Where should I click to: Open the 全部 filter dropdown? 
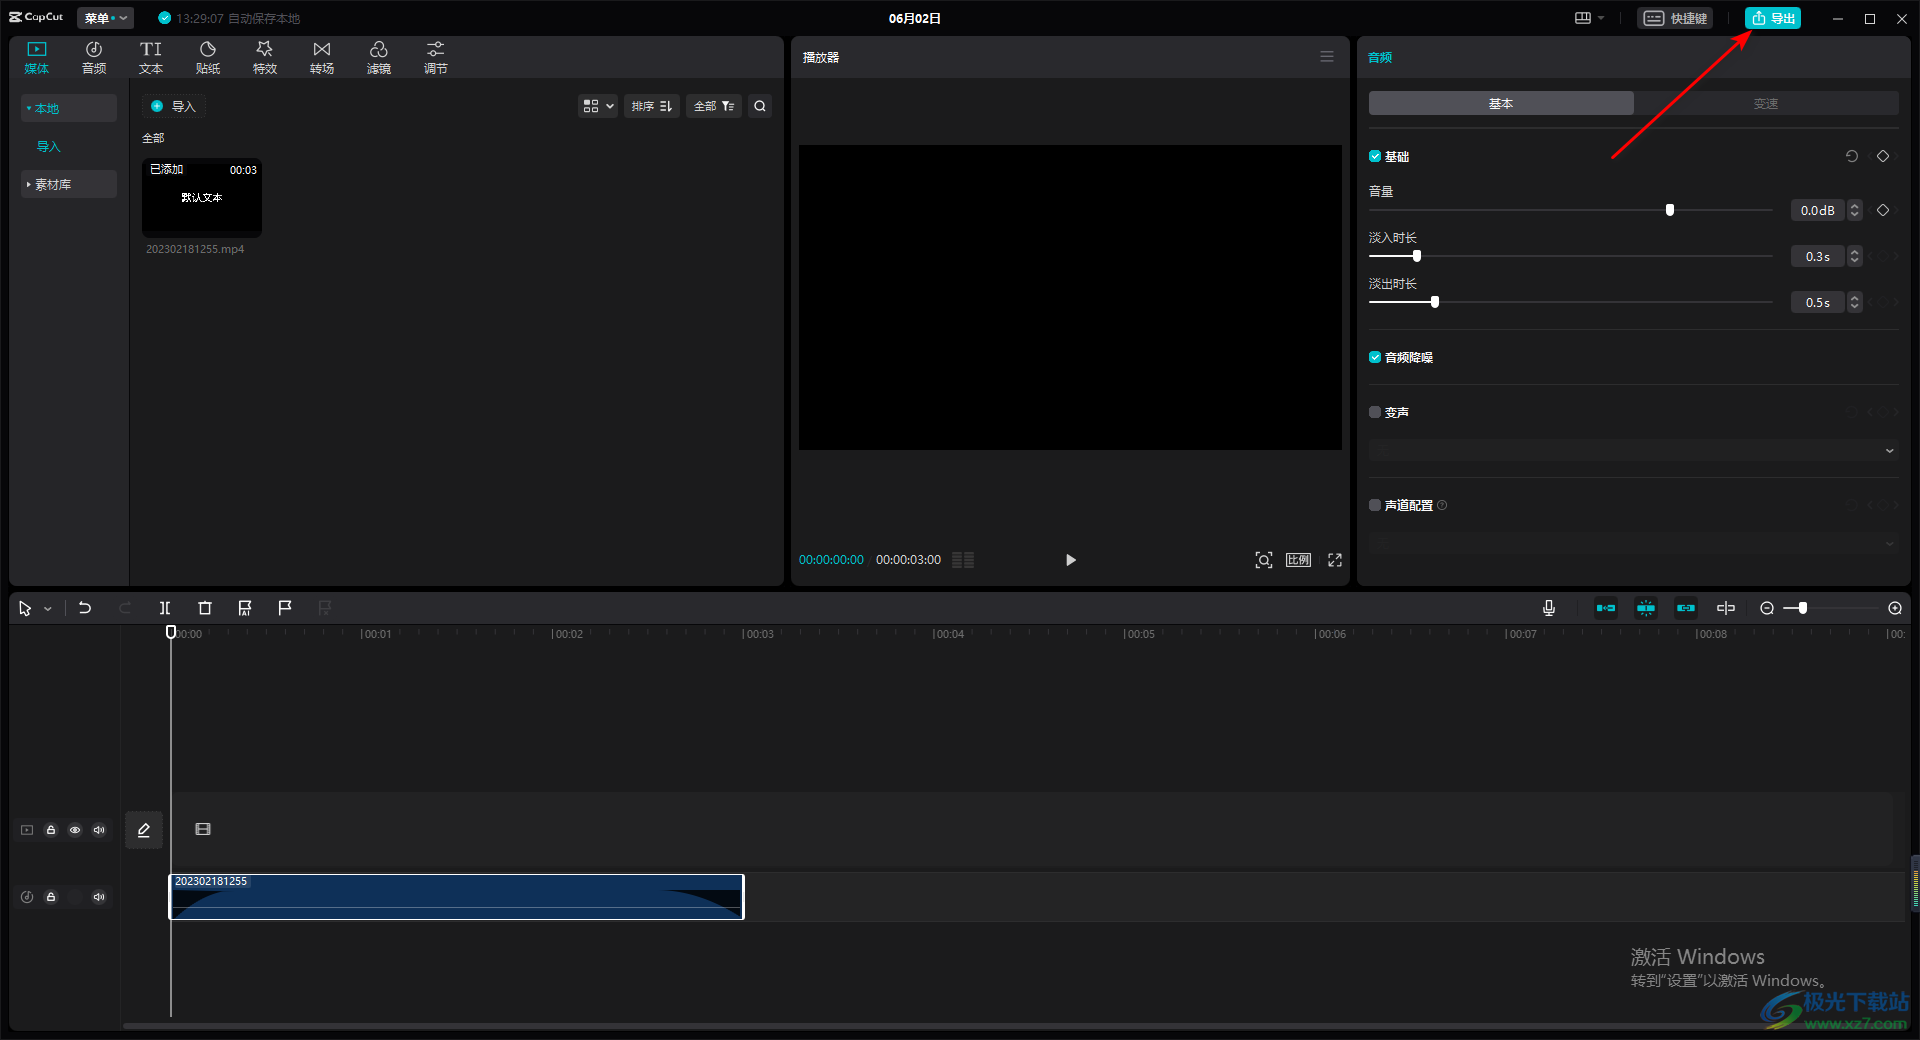click(x=714, y=106)
